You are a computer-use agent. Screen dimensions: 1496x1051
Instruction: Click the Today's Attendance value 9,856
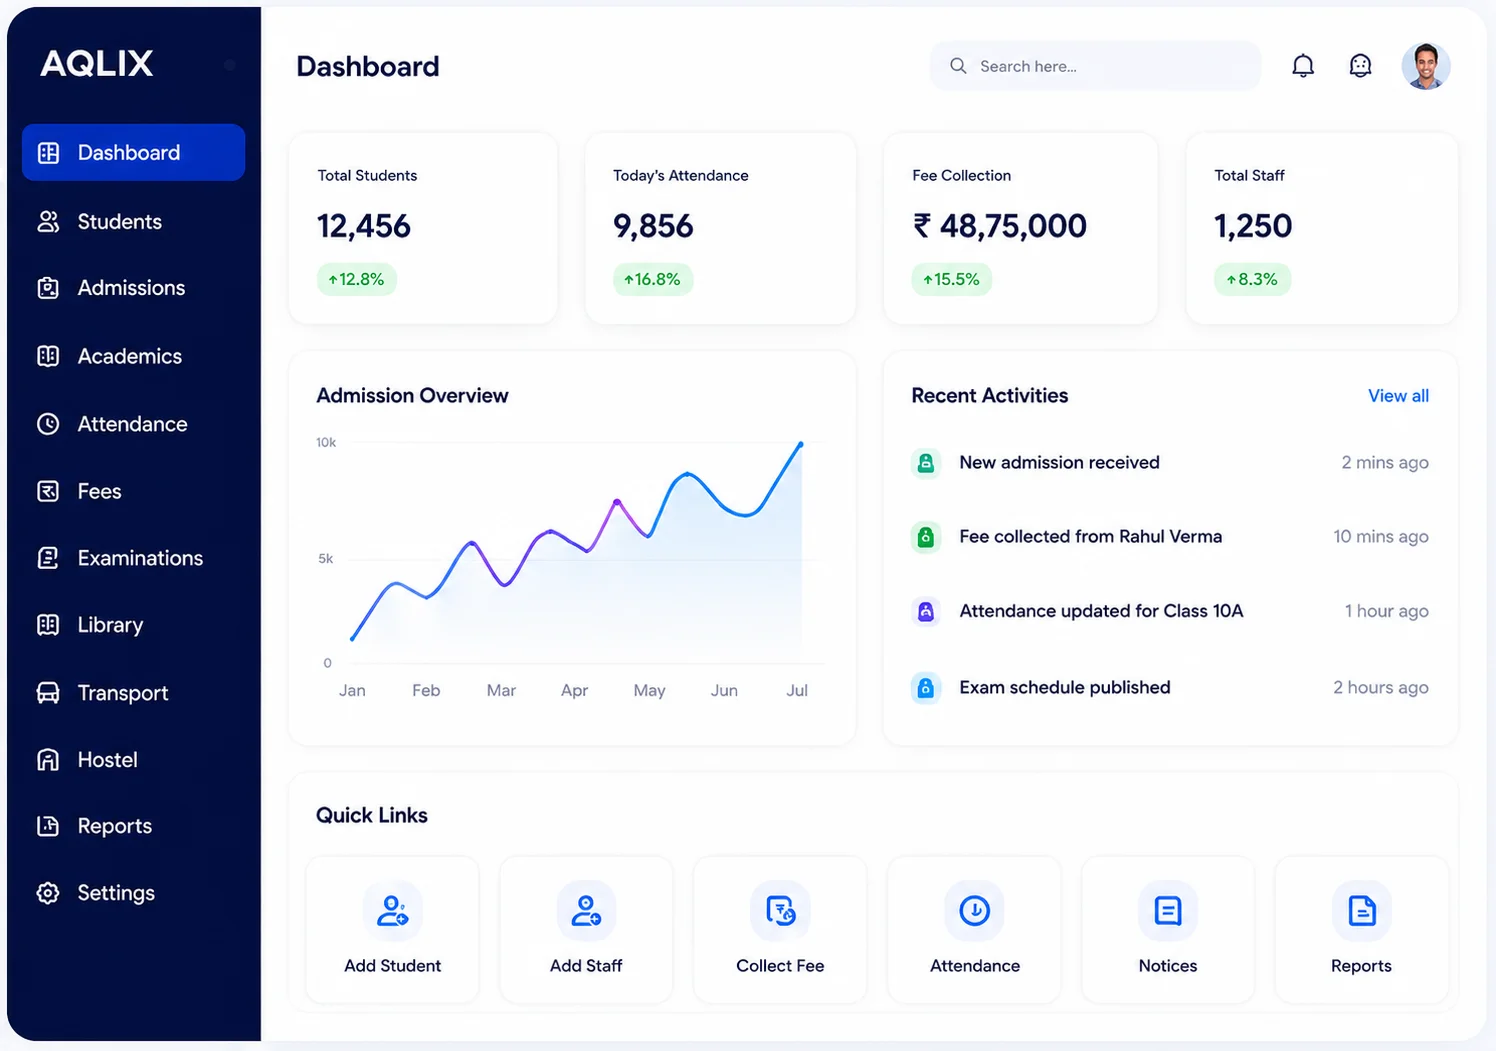653,226
